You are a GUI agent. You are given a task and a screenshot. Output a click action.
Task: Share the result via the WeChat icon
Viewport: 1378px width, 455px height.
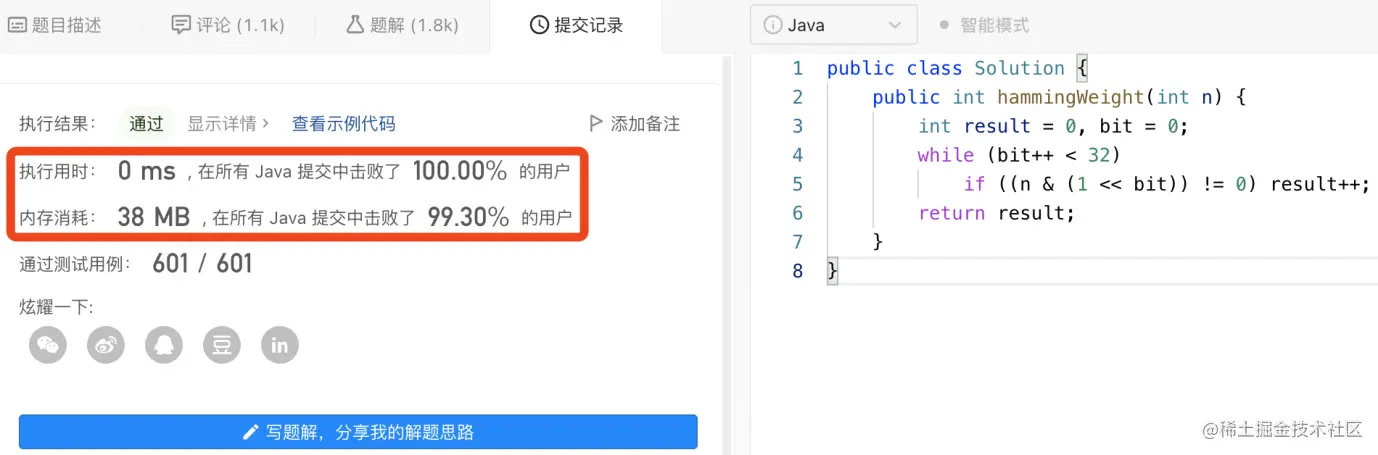pos(48,345)
